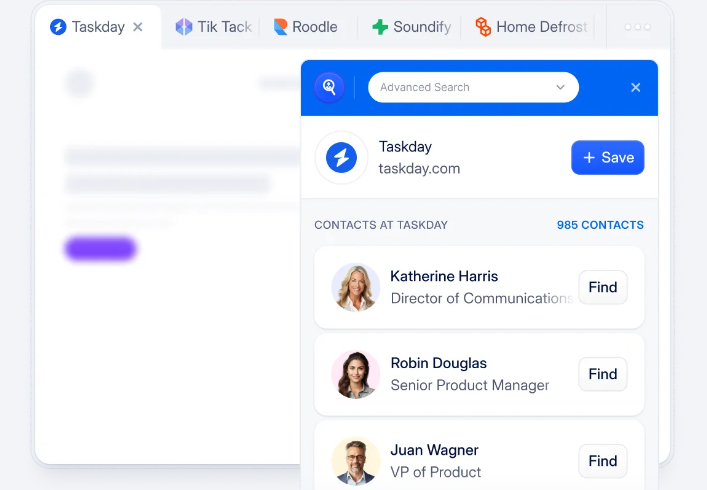Find Juan Wagner's contact info

(603, 461)
